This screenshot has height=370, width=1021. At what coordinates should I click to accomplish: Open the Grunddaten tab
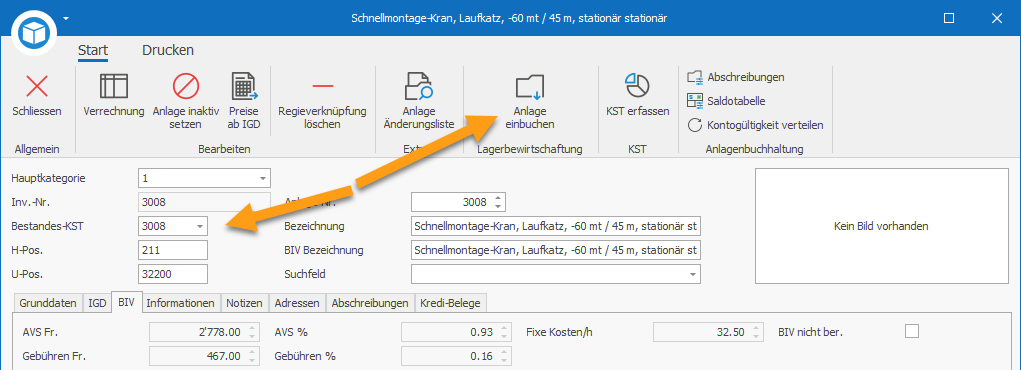[x=48, y=304]
